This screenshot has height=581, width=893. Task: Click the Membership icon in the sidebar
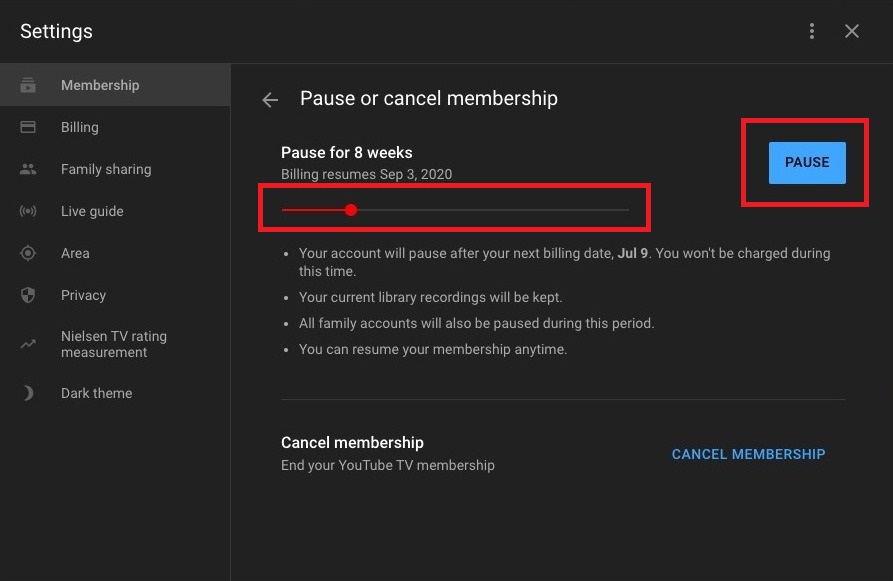tap(28, 86)
